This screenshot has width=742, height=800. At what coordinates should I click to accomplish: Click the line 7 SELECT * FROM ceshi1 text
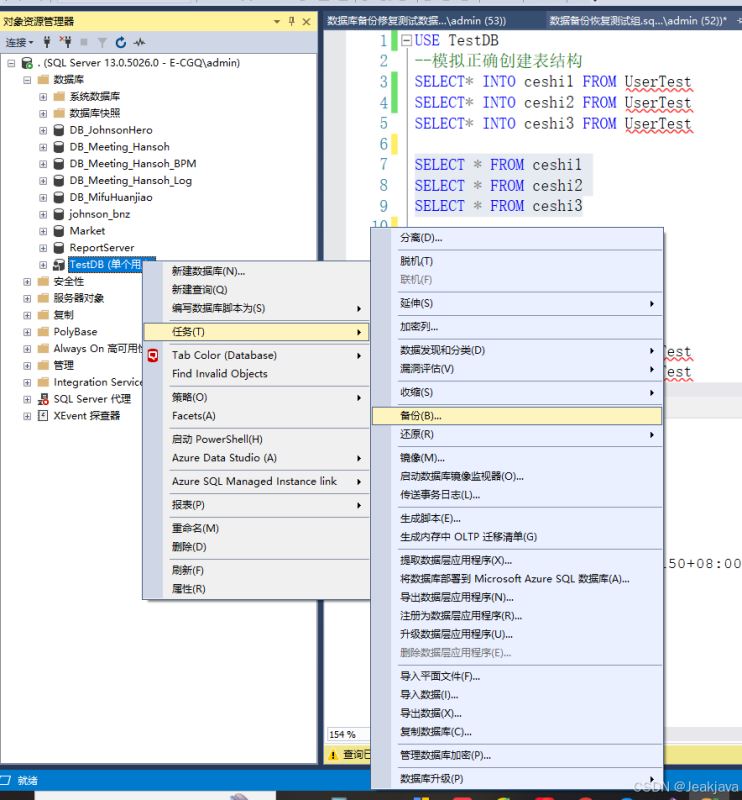[x=498, y=165]
